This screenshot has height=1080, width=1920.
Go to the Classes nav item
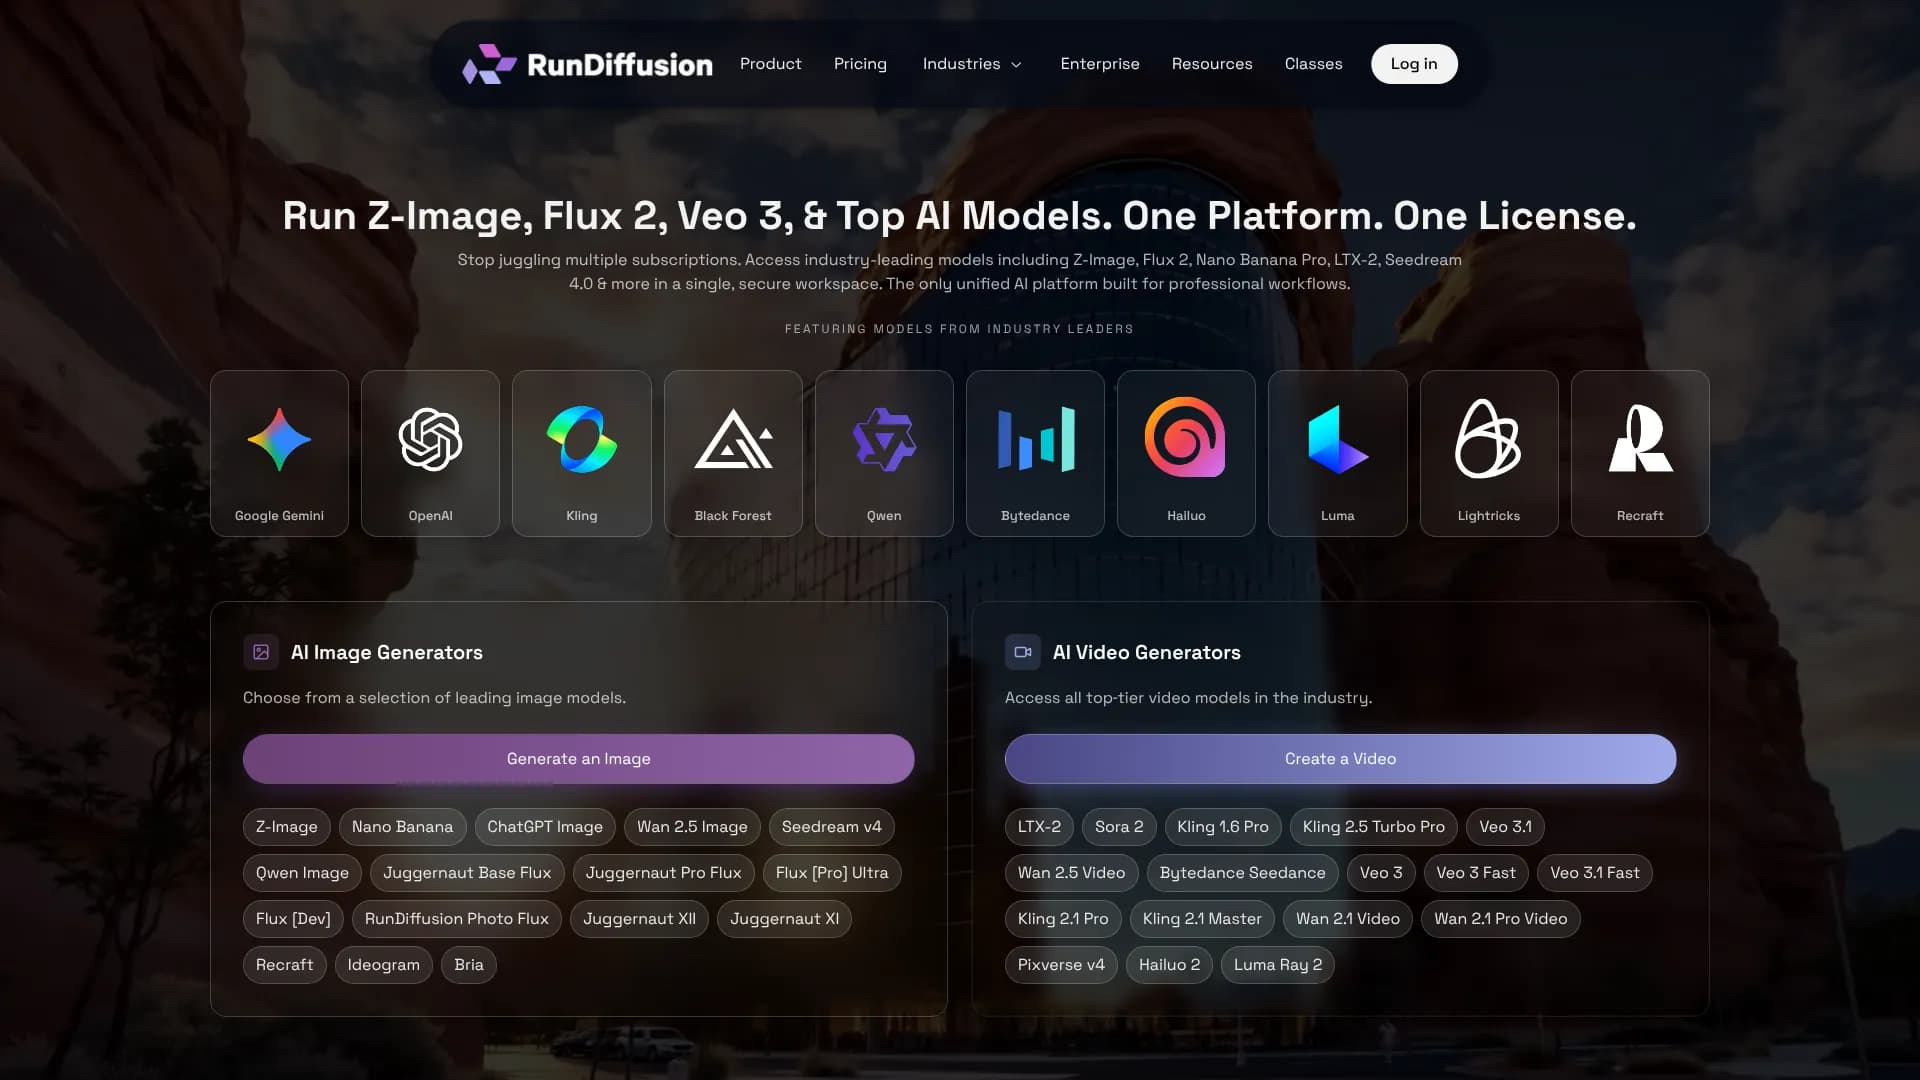1313,64
